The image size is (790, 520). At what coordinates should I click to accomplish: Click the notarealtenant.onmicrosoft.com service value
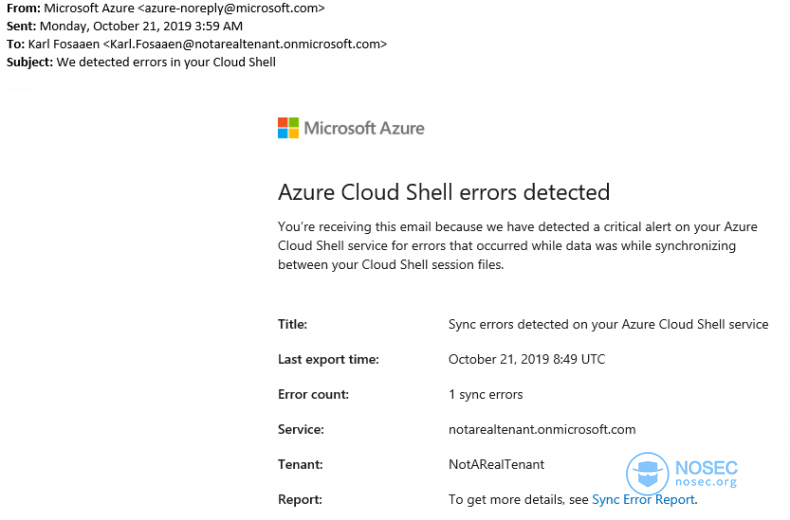tap(542, 429)
